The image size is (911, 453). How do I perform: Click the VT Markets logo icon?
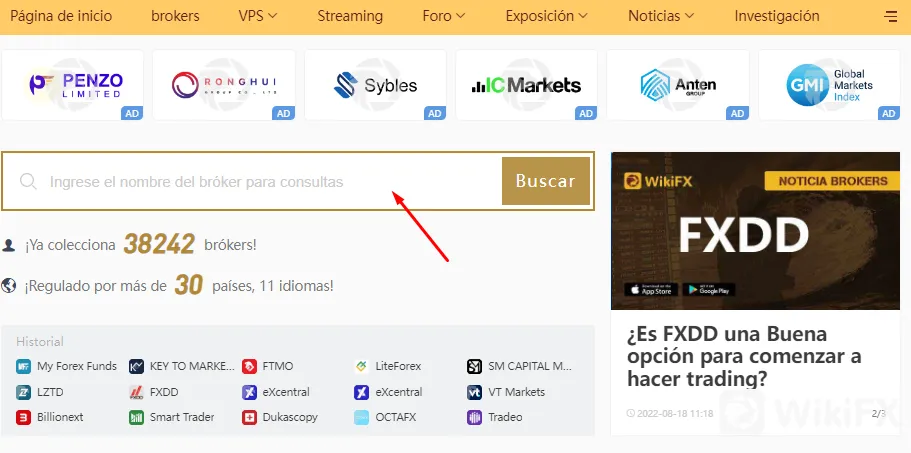click(474, 392)
